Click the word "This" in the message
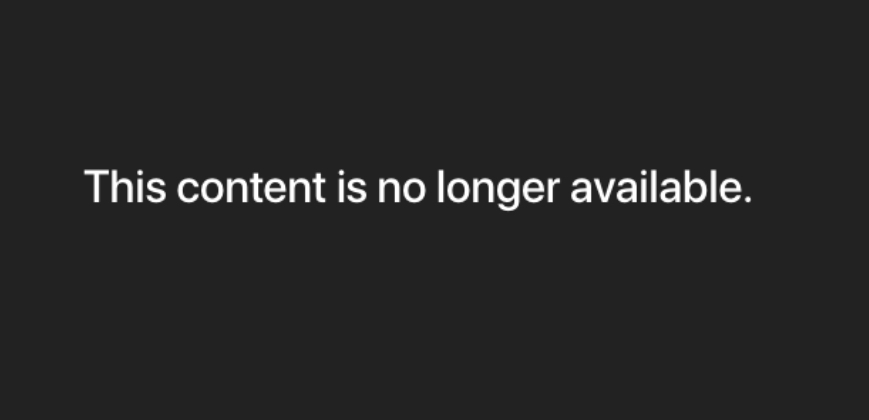 tap(125, 187)
